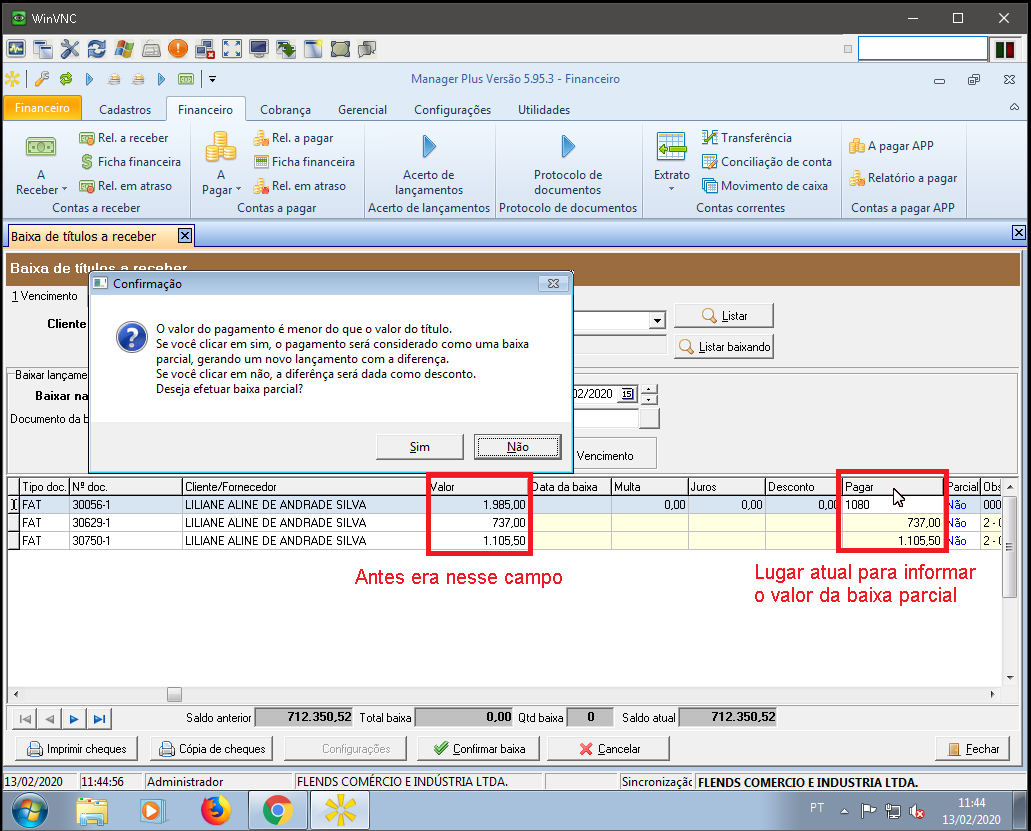Open the quick access toolbar customize arrow
1031x831 pixels.
[x=213, y=79]
